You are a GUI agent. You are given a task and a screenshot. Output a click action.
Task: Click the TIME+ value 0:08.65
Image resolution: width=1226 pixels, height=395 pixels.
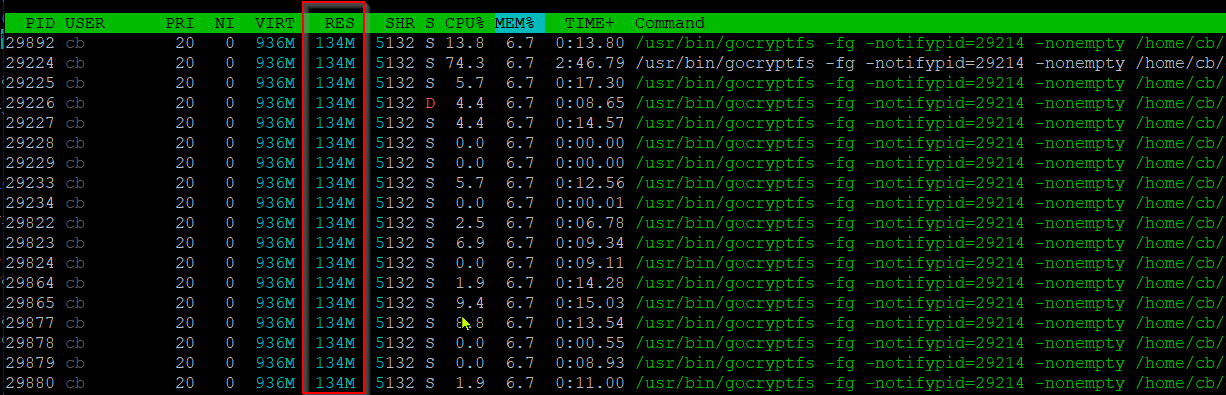pyautogui.click(x=590, y=103)
